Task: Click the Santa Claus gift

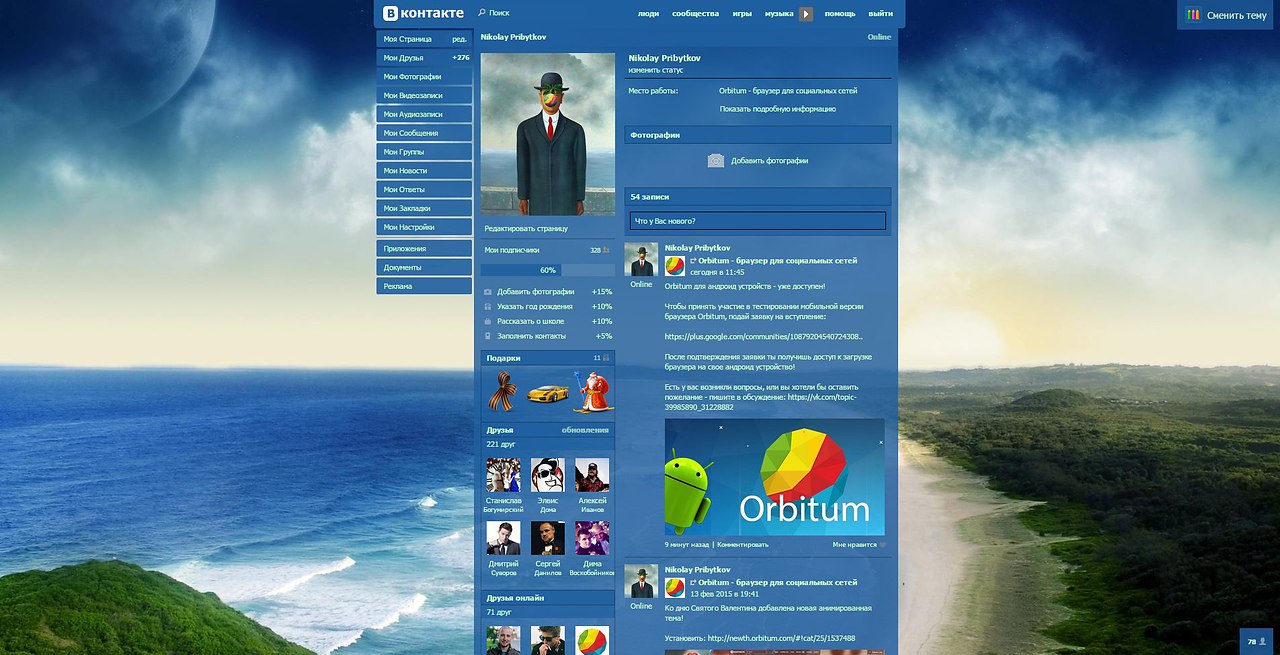Action: [x=592, y=391]
